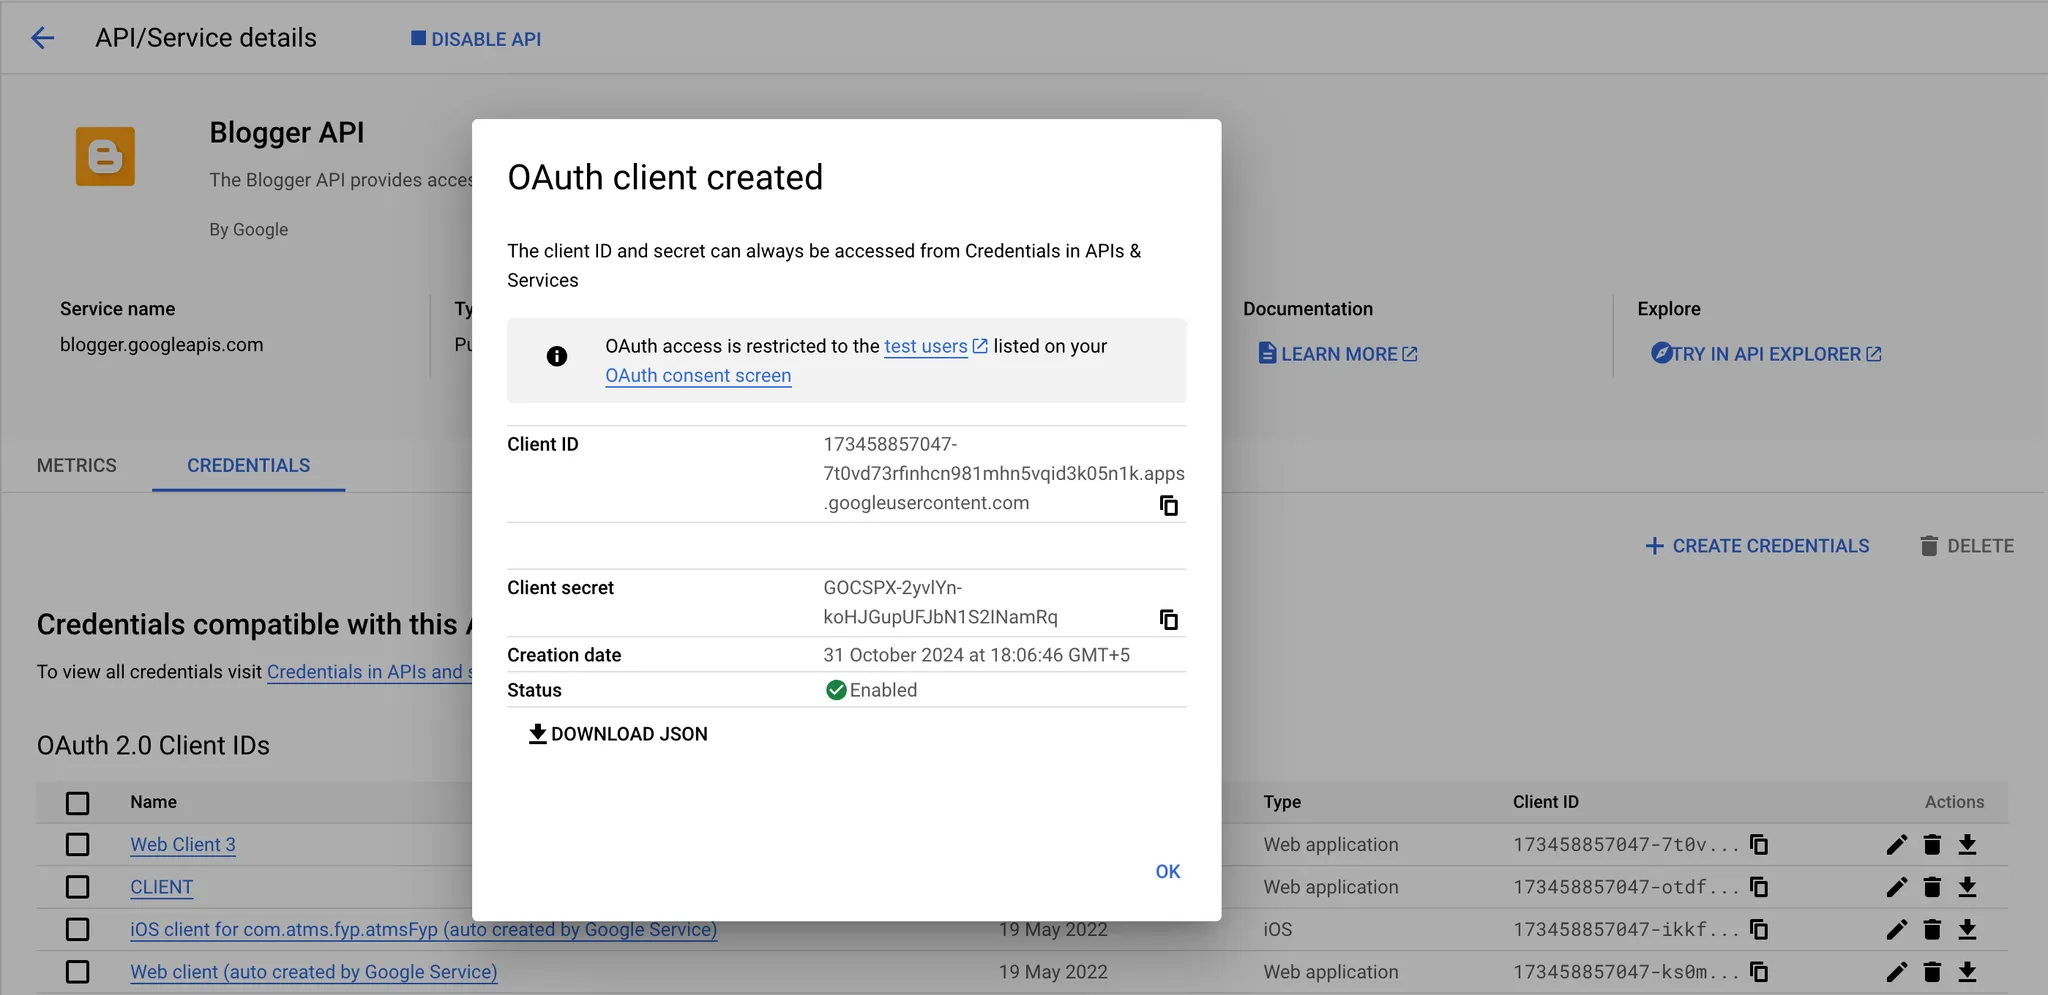Delete the iOS client row
The height and width of the screenshot is (995, 2048).
tap(1932, 930)
